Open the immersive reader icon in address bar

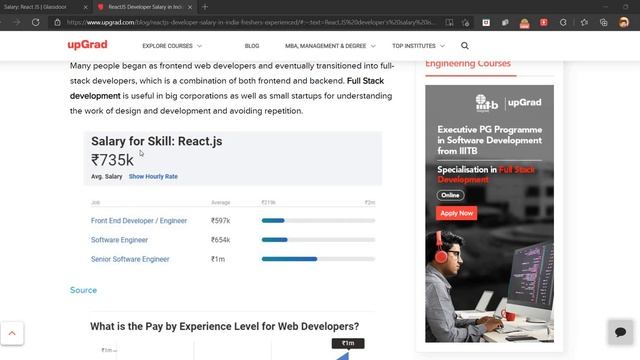449,22
